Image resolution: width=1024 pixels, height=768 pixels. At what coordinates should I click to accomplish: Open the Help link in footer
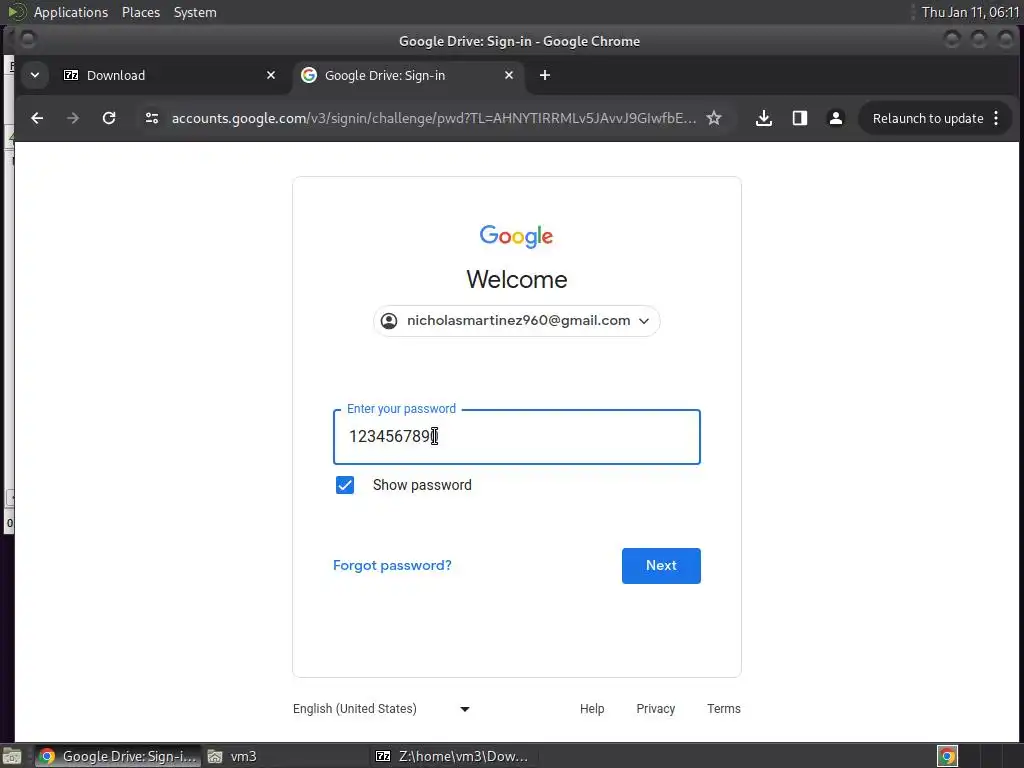[x=592, y=709]
